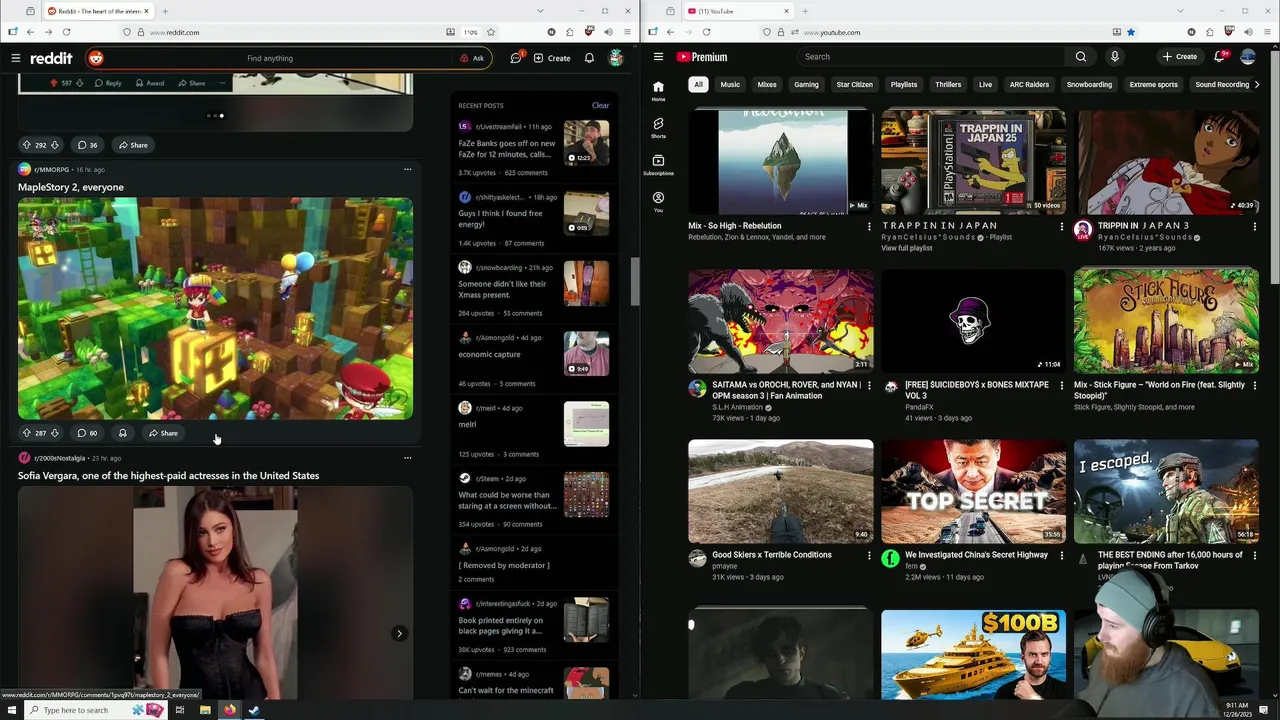Downvote the post with 292 votes
Viewport: 1280px width, 720px height.
[x=55, y=145]
